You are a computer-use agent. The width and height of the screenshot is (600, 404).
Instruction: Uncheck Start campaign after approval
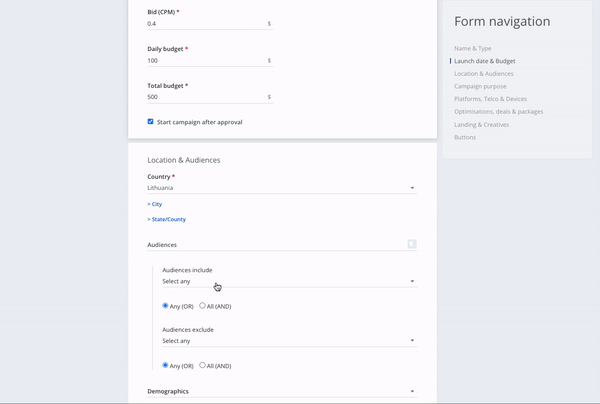point(150,122)
